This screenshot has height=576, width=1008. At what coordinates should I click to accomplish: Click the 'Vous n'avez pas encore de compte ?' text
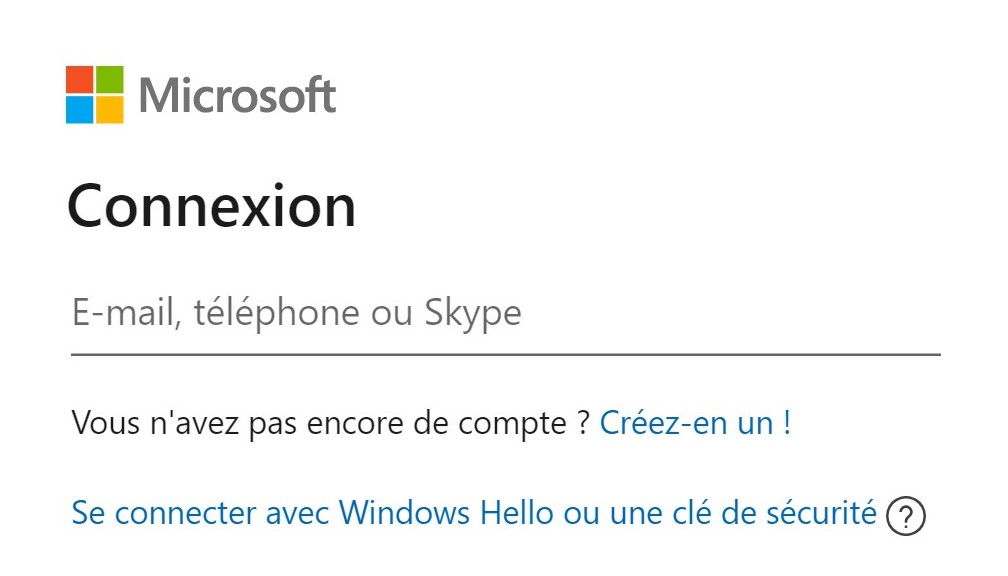tap(330, 424)
